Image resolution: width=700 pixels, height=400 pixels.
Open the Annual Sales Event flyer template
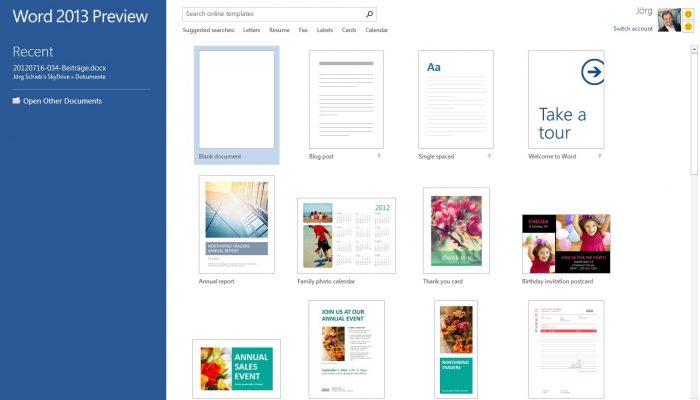(237, 369)
